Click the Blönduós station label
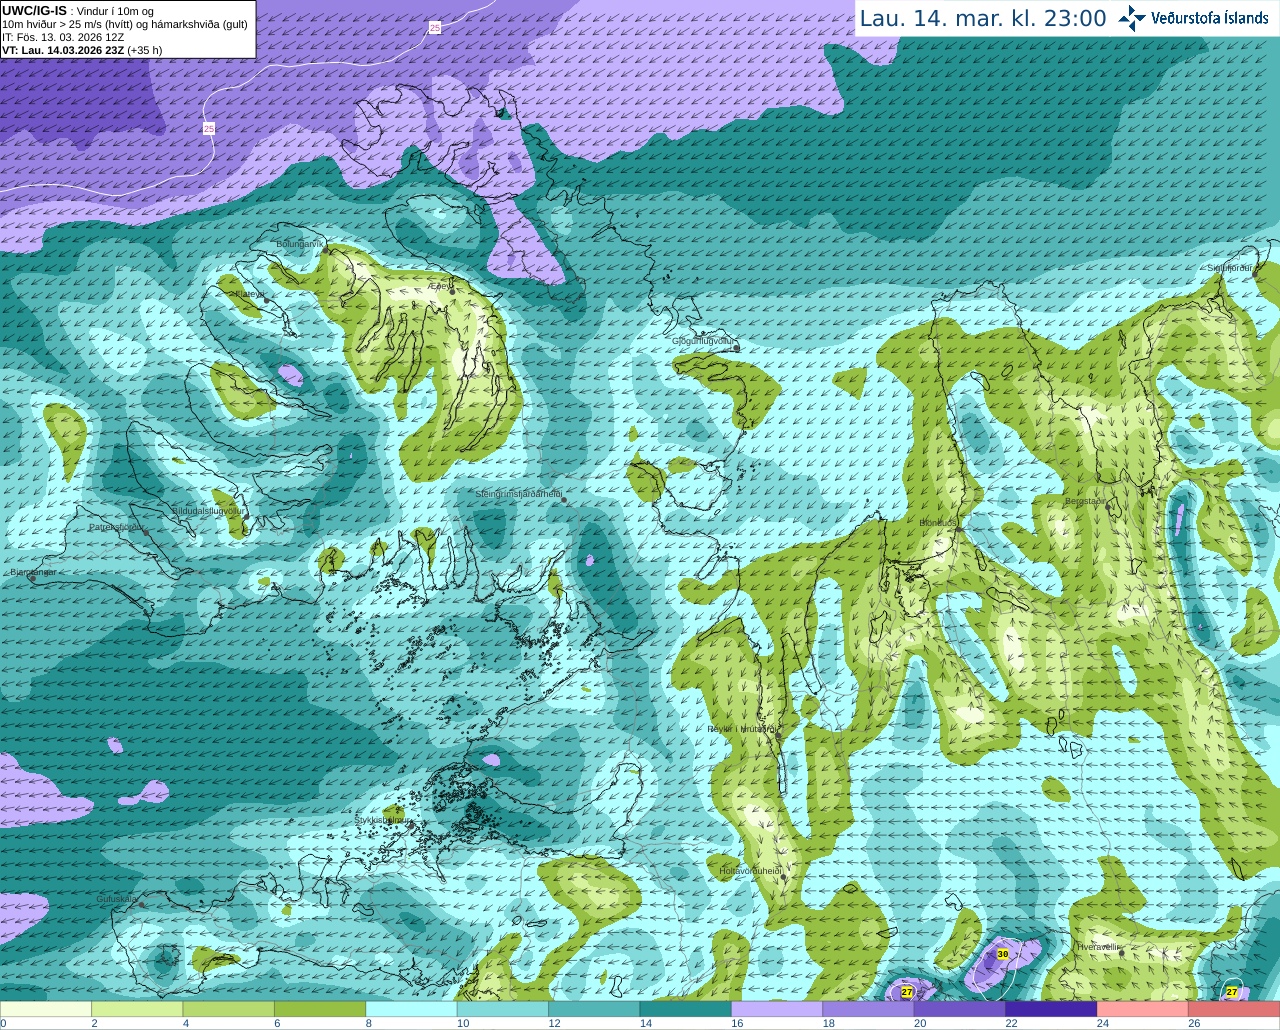Viewport: 1280px width, 1030px height. point(939,523)
